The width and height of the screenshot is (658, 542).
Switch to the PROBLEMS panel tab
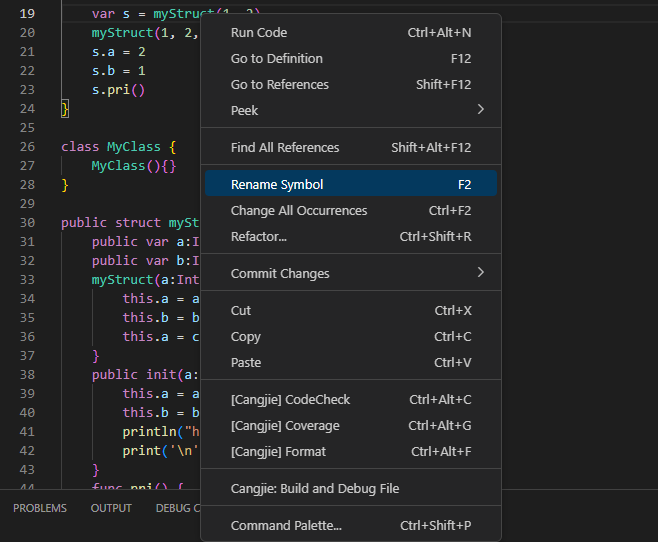(x=40, y=508)
